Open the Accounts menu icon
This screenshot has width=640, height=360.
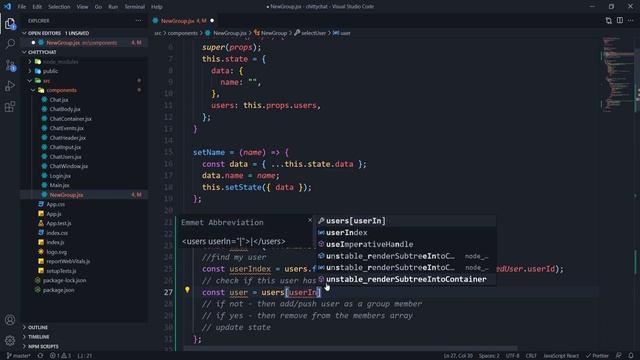(x=10, y=320)
